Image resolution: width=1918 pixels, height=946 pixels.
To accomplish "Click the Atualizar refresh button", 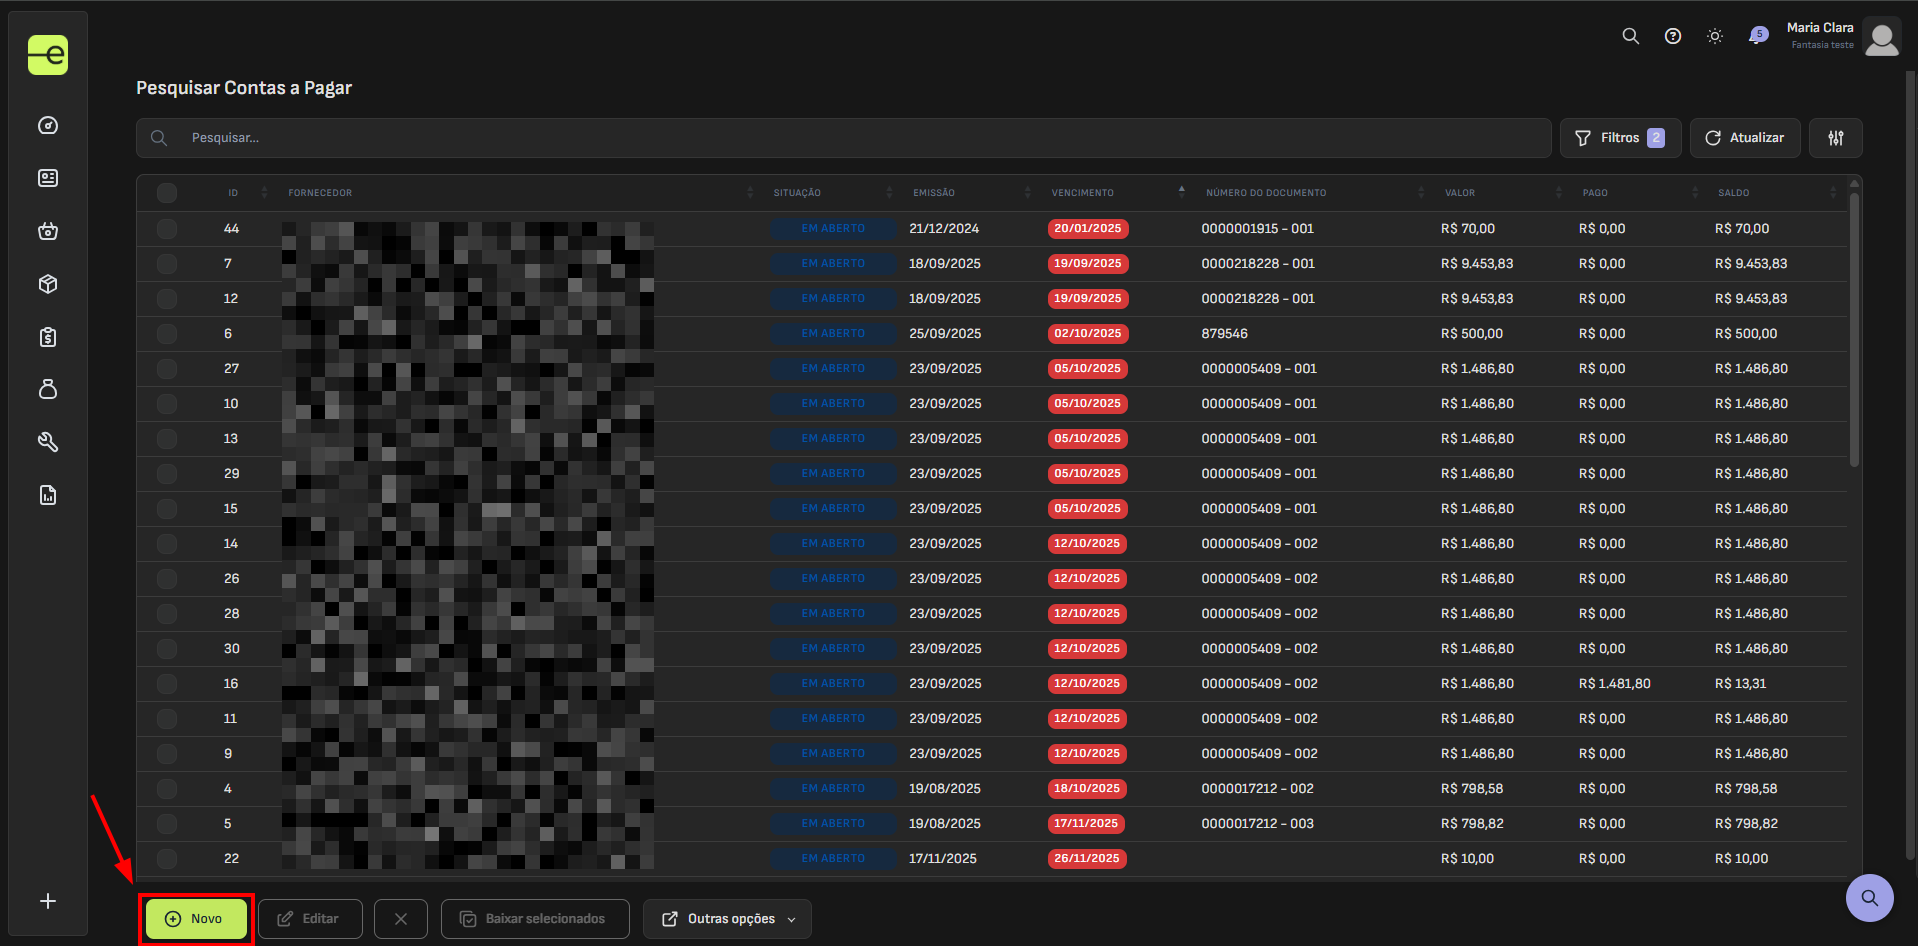I will [x=1745, y=138].
